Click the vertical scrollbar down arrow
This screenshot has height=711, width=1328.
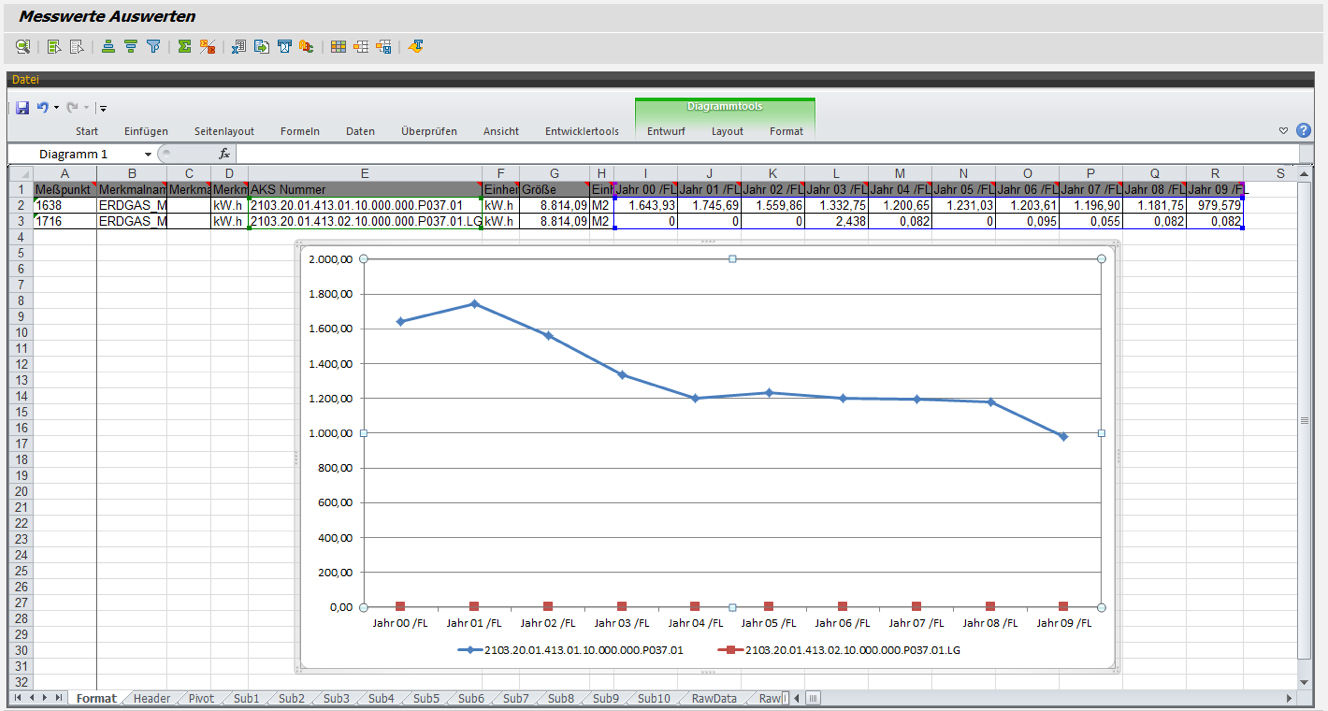[1303, 682]
